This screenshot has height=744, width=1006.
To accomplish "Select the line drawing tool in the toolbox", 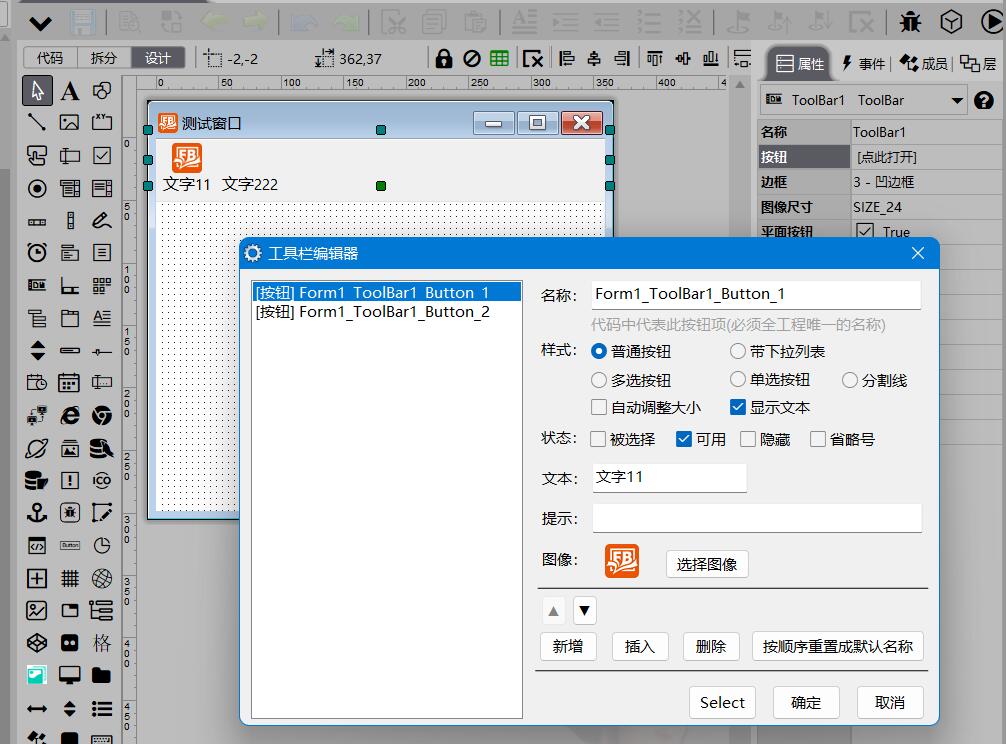I will point(36,122).
